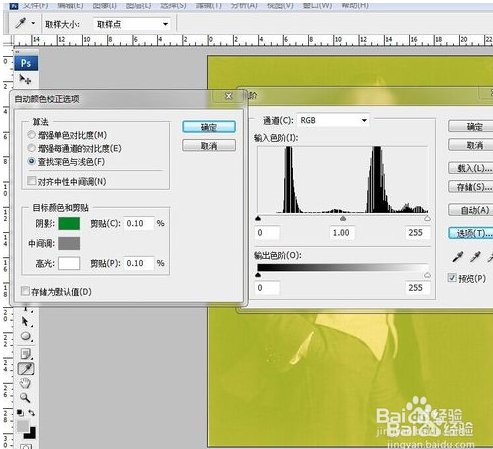Open the channel RGB dropdown
The width and height of the screenshot is (493, 449).
333,120
